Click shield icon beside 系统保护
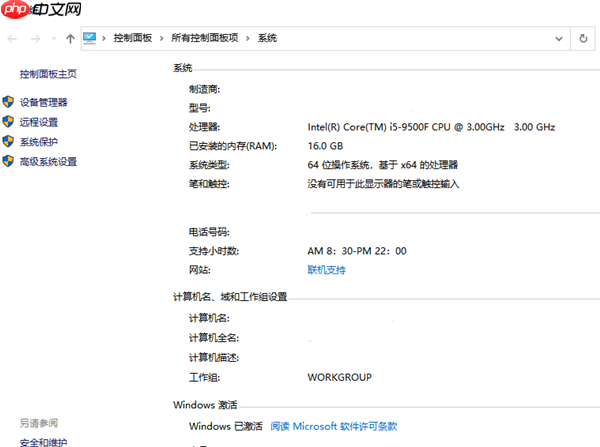This screenshot has width=600, height=447. click(8, 141)
